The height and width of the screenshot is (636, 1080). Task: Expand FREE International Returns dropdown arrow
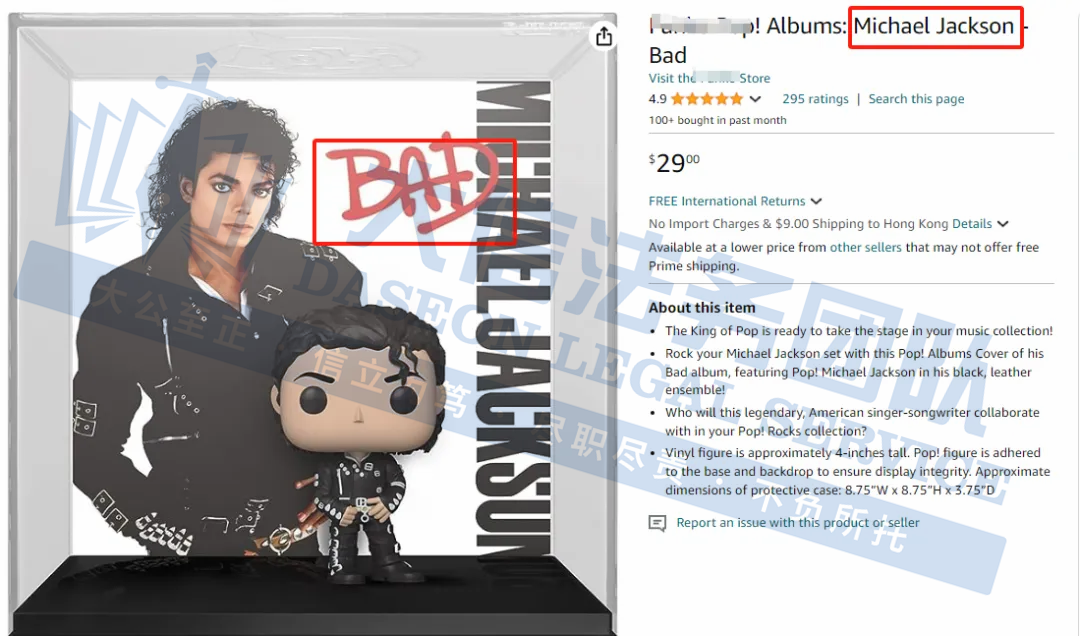pos(817,201)
